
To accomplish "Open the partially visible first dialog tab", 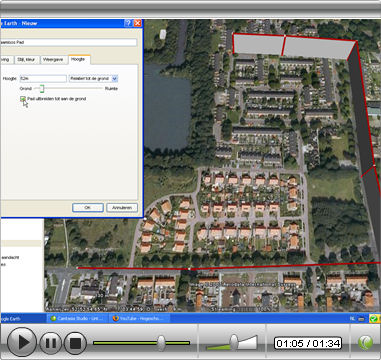I will click(x=7, y=60).
